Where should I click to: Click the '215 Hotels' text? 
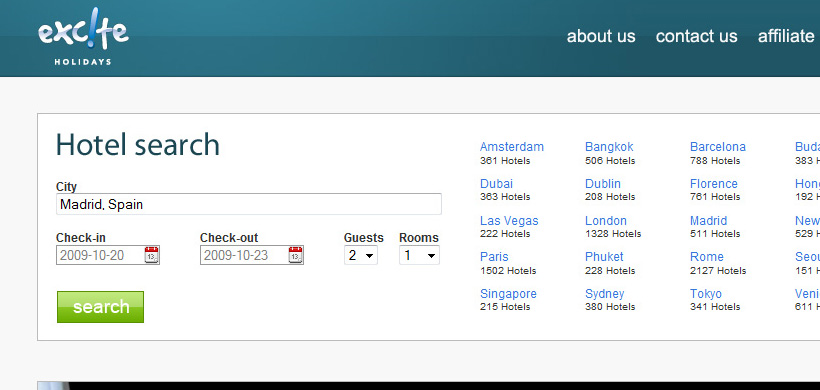pyautogui.click(x=505, y=307)
